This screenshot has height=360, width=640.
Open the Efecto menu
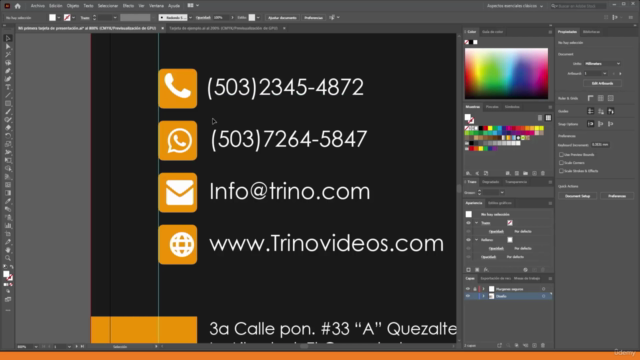(x=128, y=6)
